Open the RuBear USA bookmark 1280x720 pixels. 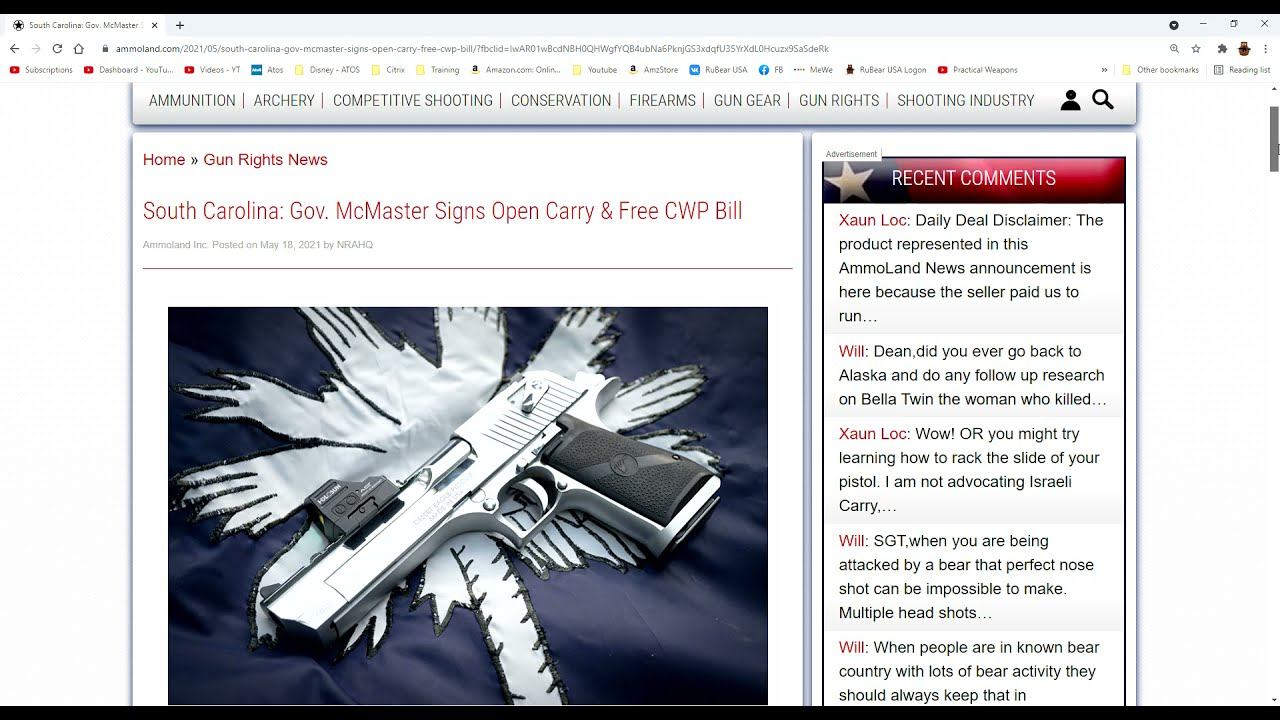(718, 70)
